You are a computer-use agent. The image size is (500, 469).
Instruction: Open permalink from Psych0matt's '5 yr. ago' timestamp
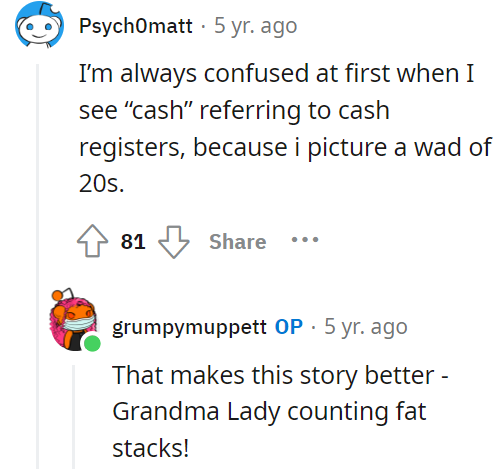[255, 26]
